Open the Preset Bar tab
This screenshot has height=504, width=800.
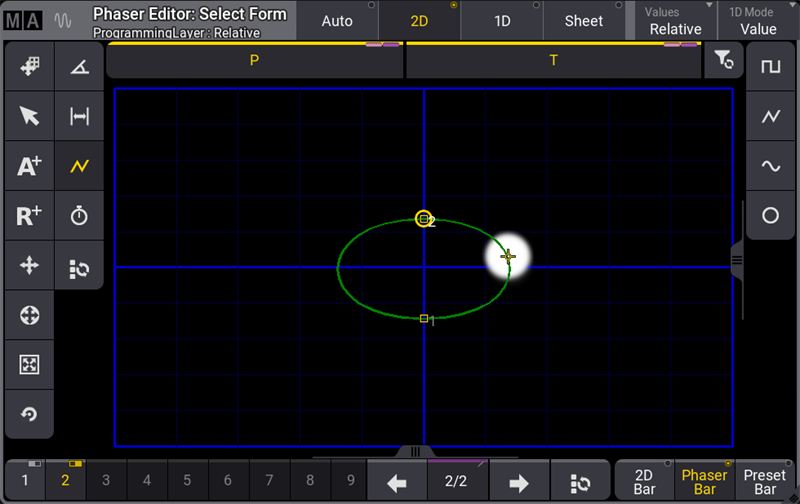(764, 482)
